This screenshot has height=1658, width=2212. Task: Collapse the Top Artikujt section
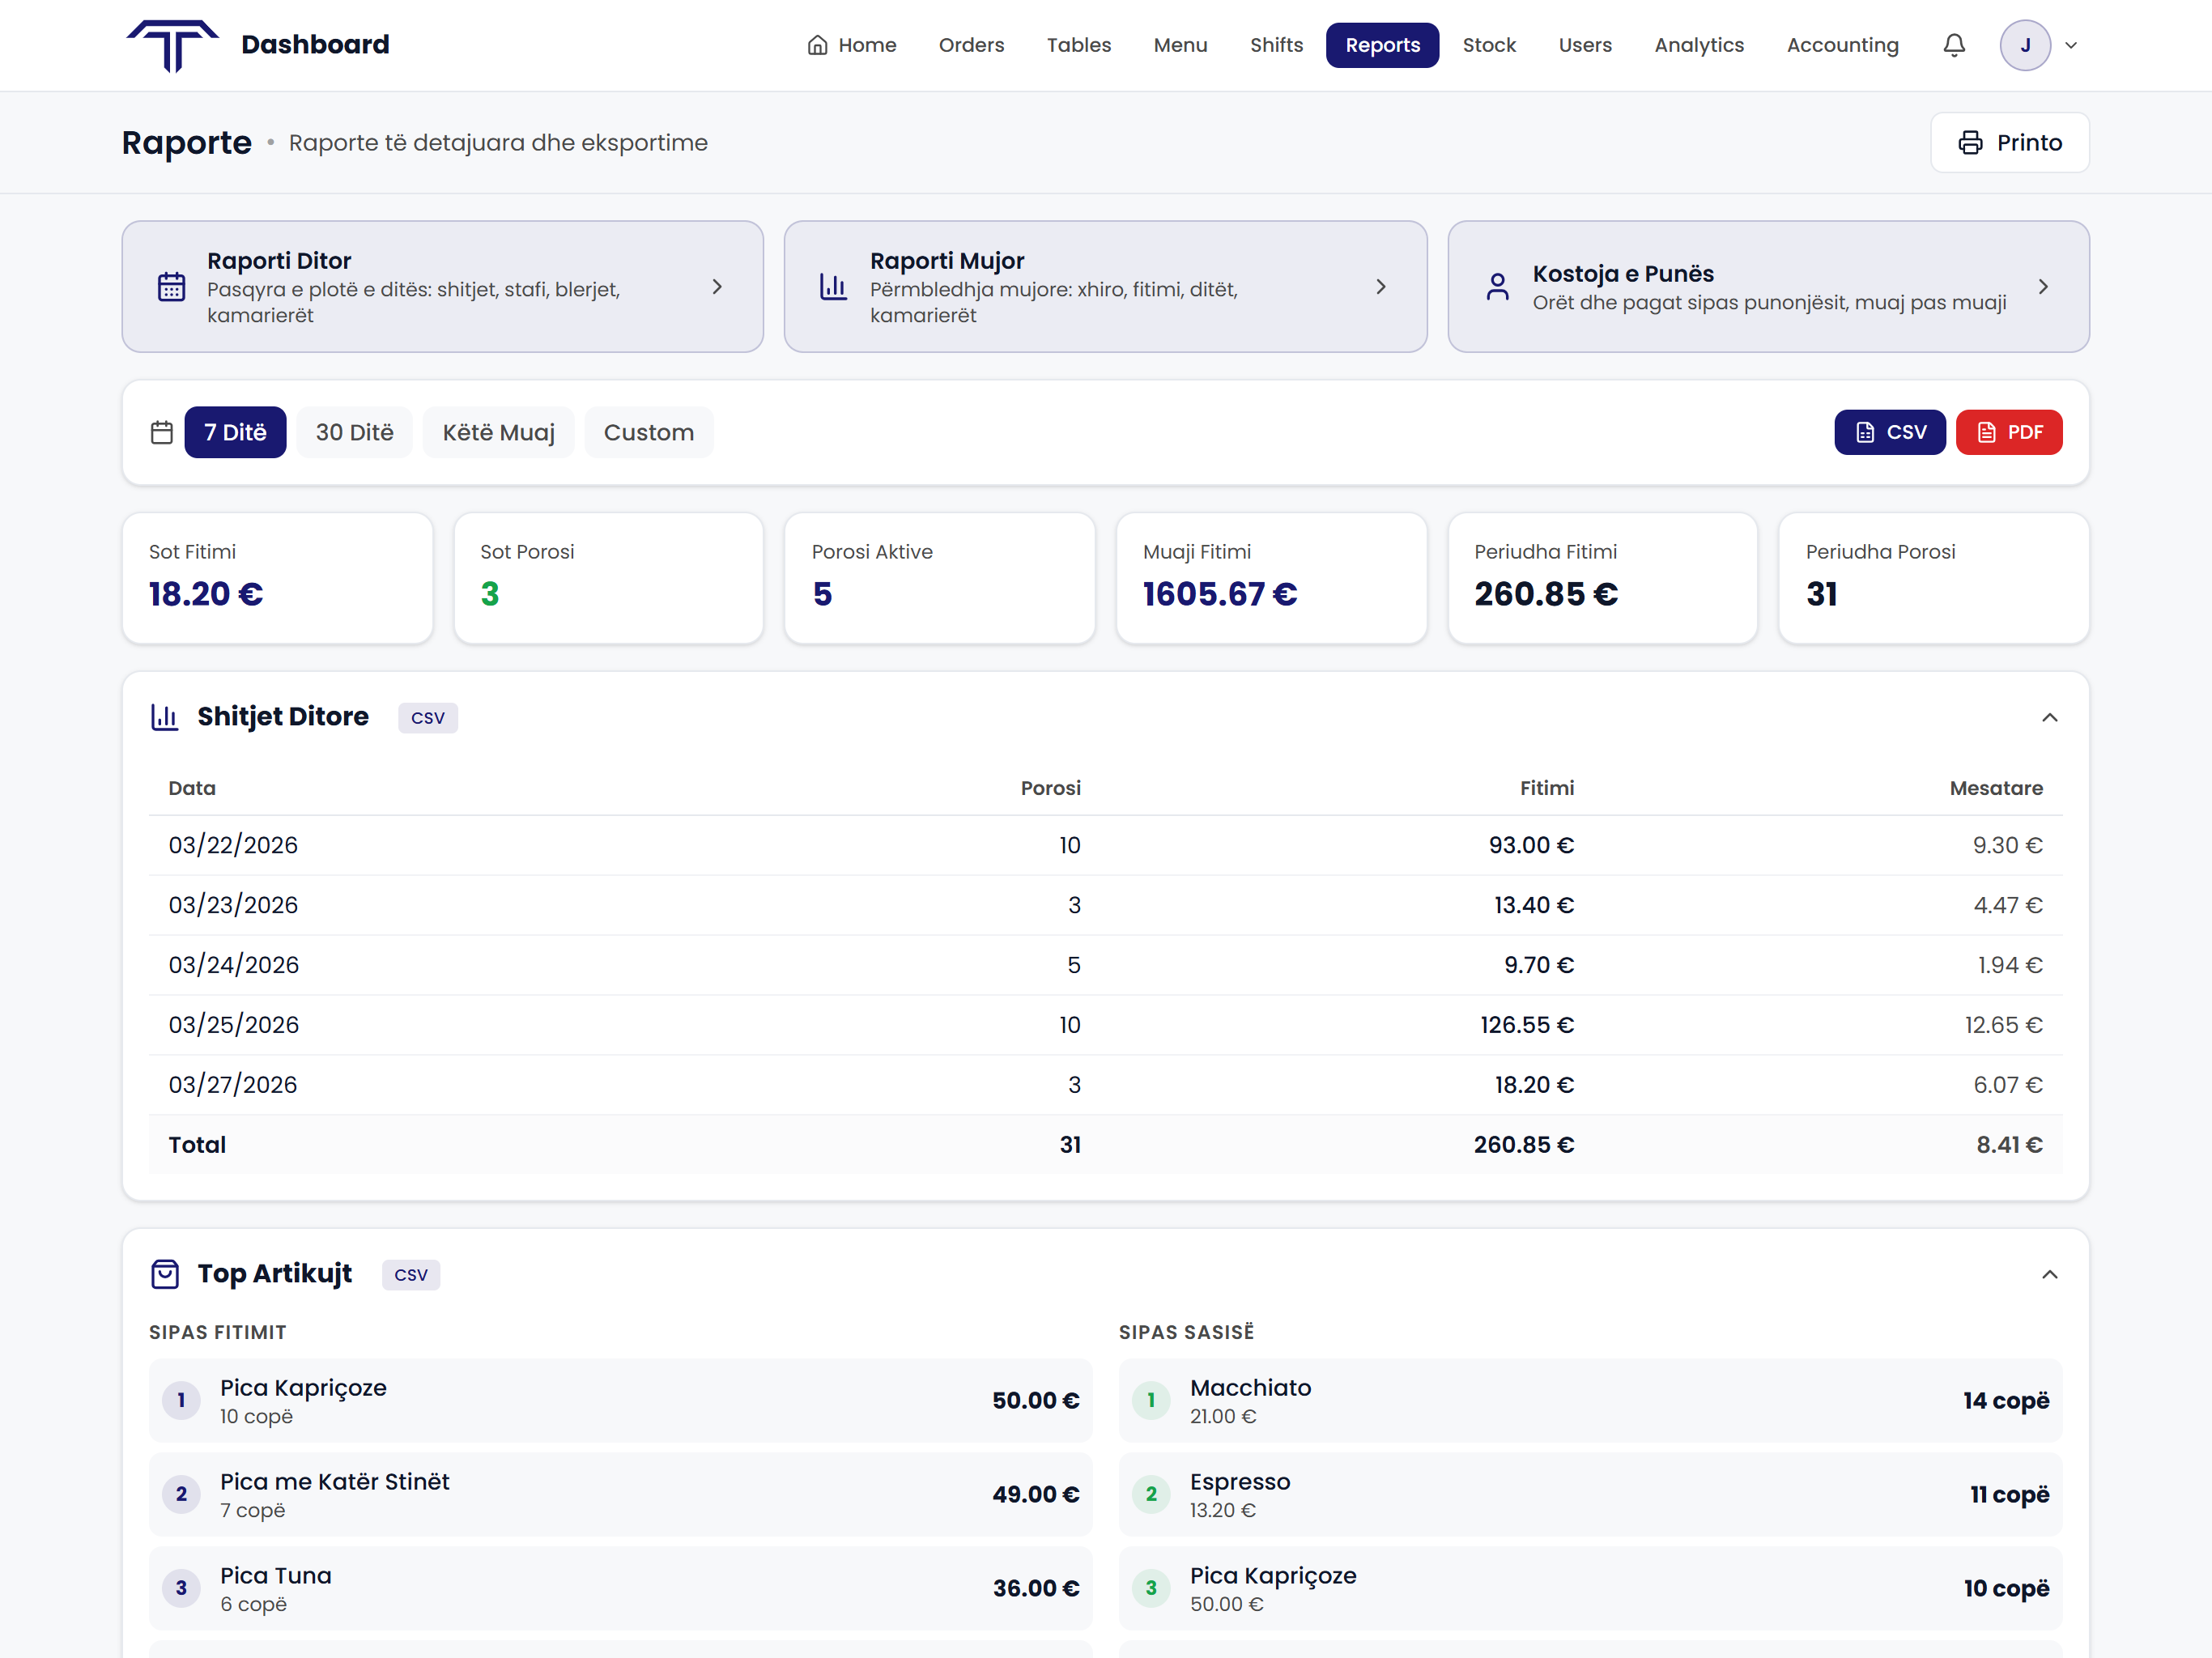(2049, 1274)
